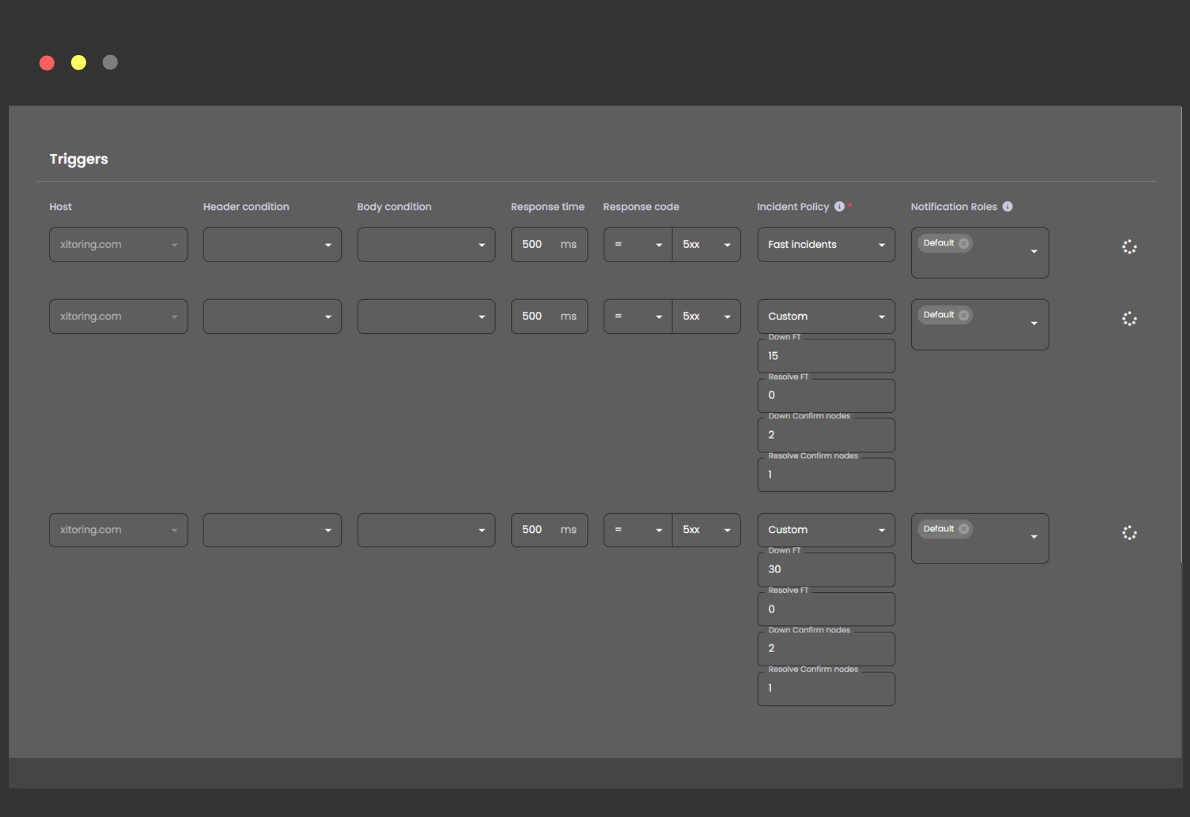Screen dimensions: 1190x817
Task: Open 5xx response code dropdown in Down FT 15 row
Action: (x=706, y=316)
